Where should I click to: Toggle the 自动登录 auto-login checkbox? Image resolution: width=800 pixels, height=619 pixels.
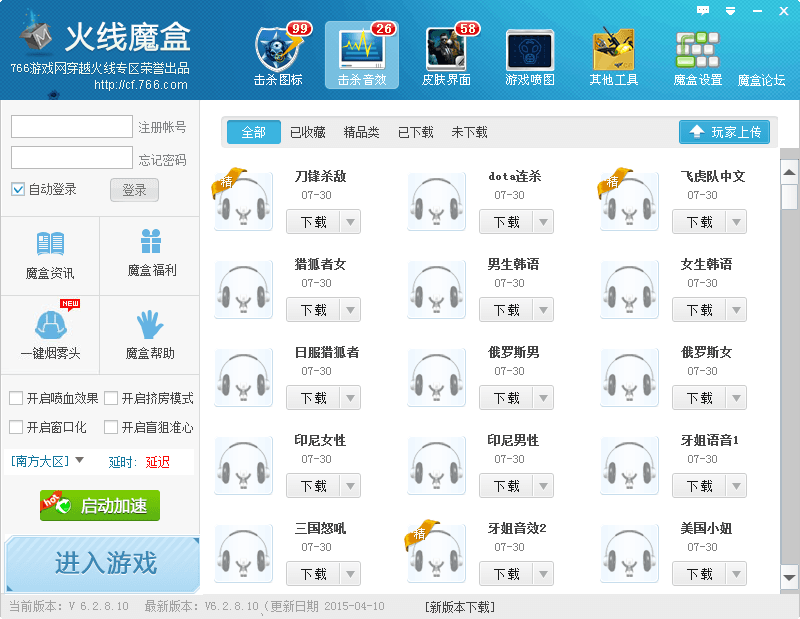point(18,189)
